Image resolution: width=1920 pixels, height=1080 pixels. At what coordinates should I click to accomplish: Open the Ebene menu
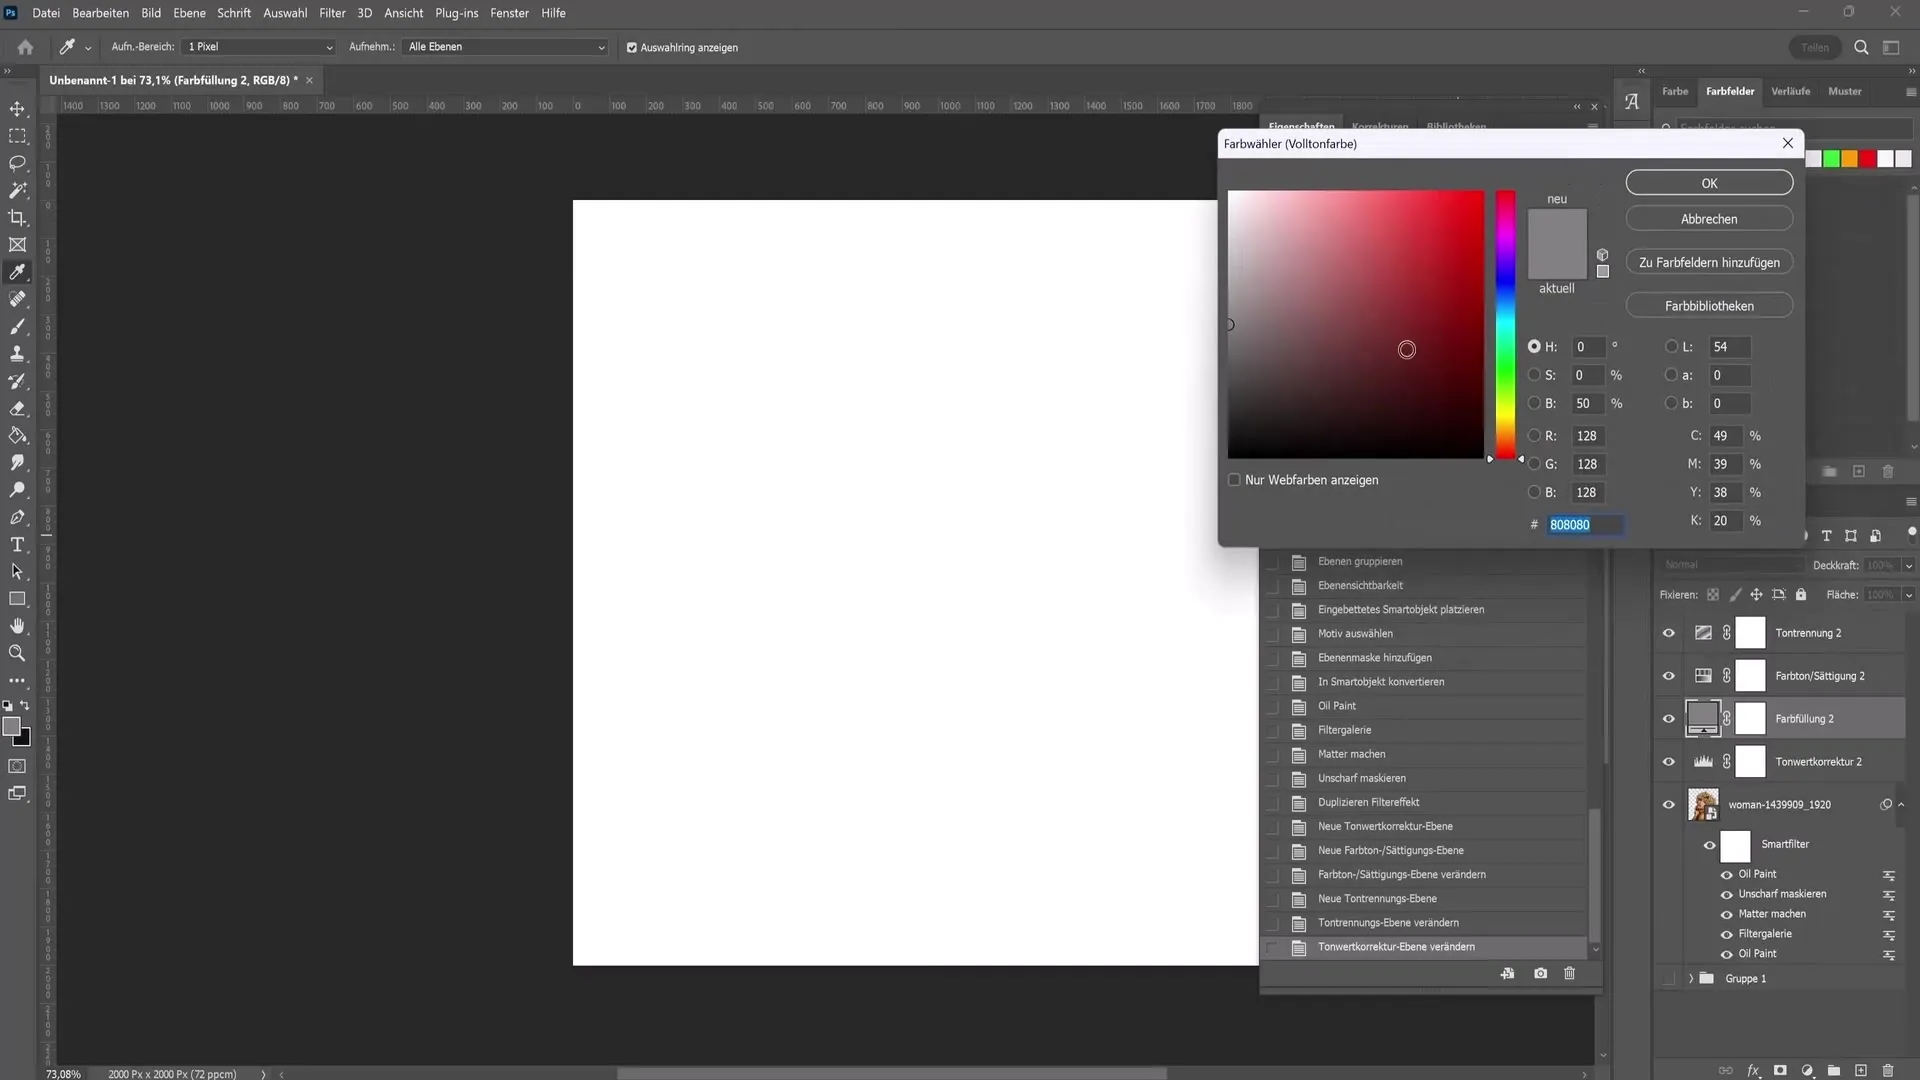point(189,13)
